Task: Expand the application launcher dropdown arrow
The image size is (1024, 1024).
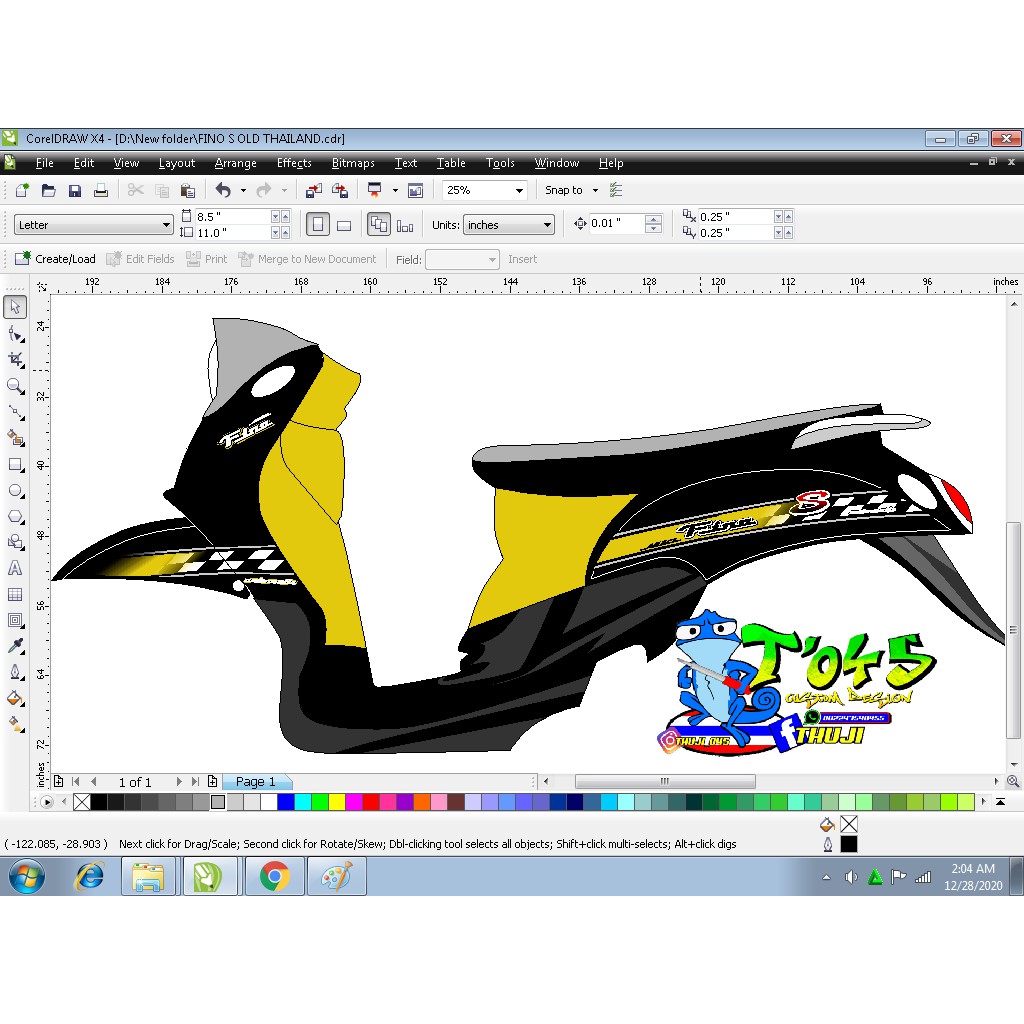Action: [x=395, y=190]
